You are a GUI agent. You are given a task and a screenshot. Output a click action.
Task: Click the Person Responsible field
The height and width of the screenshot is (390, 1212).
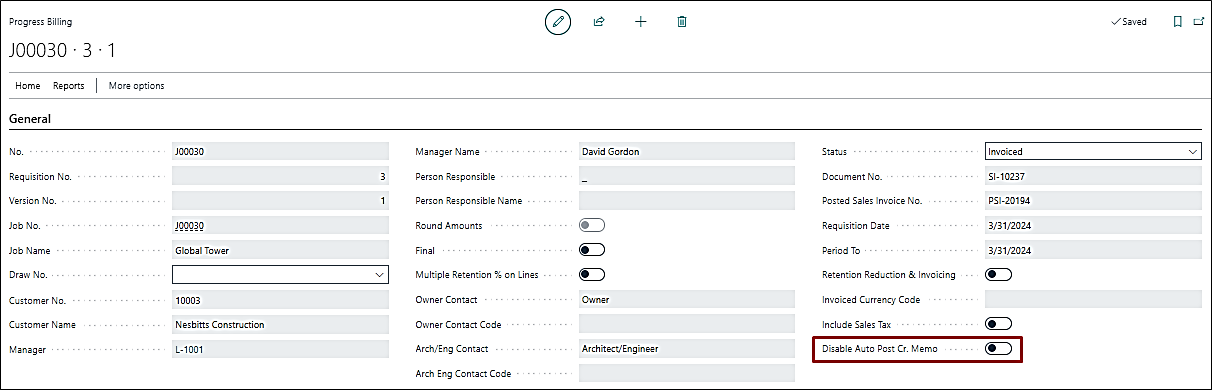tap(687, 176)
